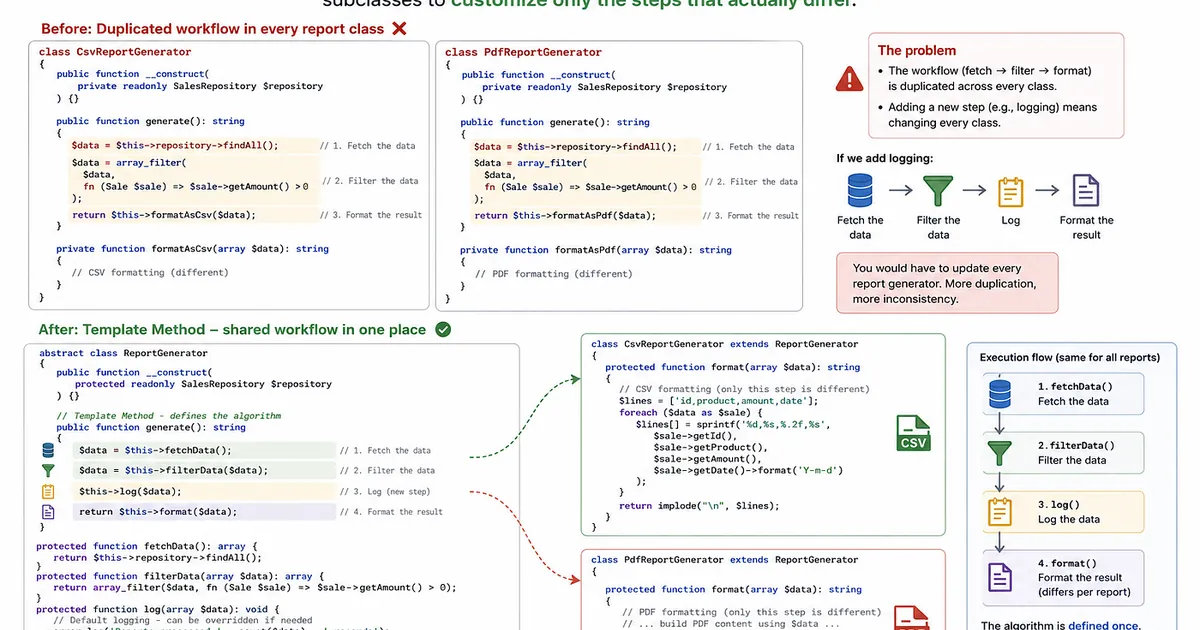The height and width of the screenshot is (630, 1200).
Task: Select the 'After: Template Method – shared workflow' heading
Action: tap(232, 330)
